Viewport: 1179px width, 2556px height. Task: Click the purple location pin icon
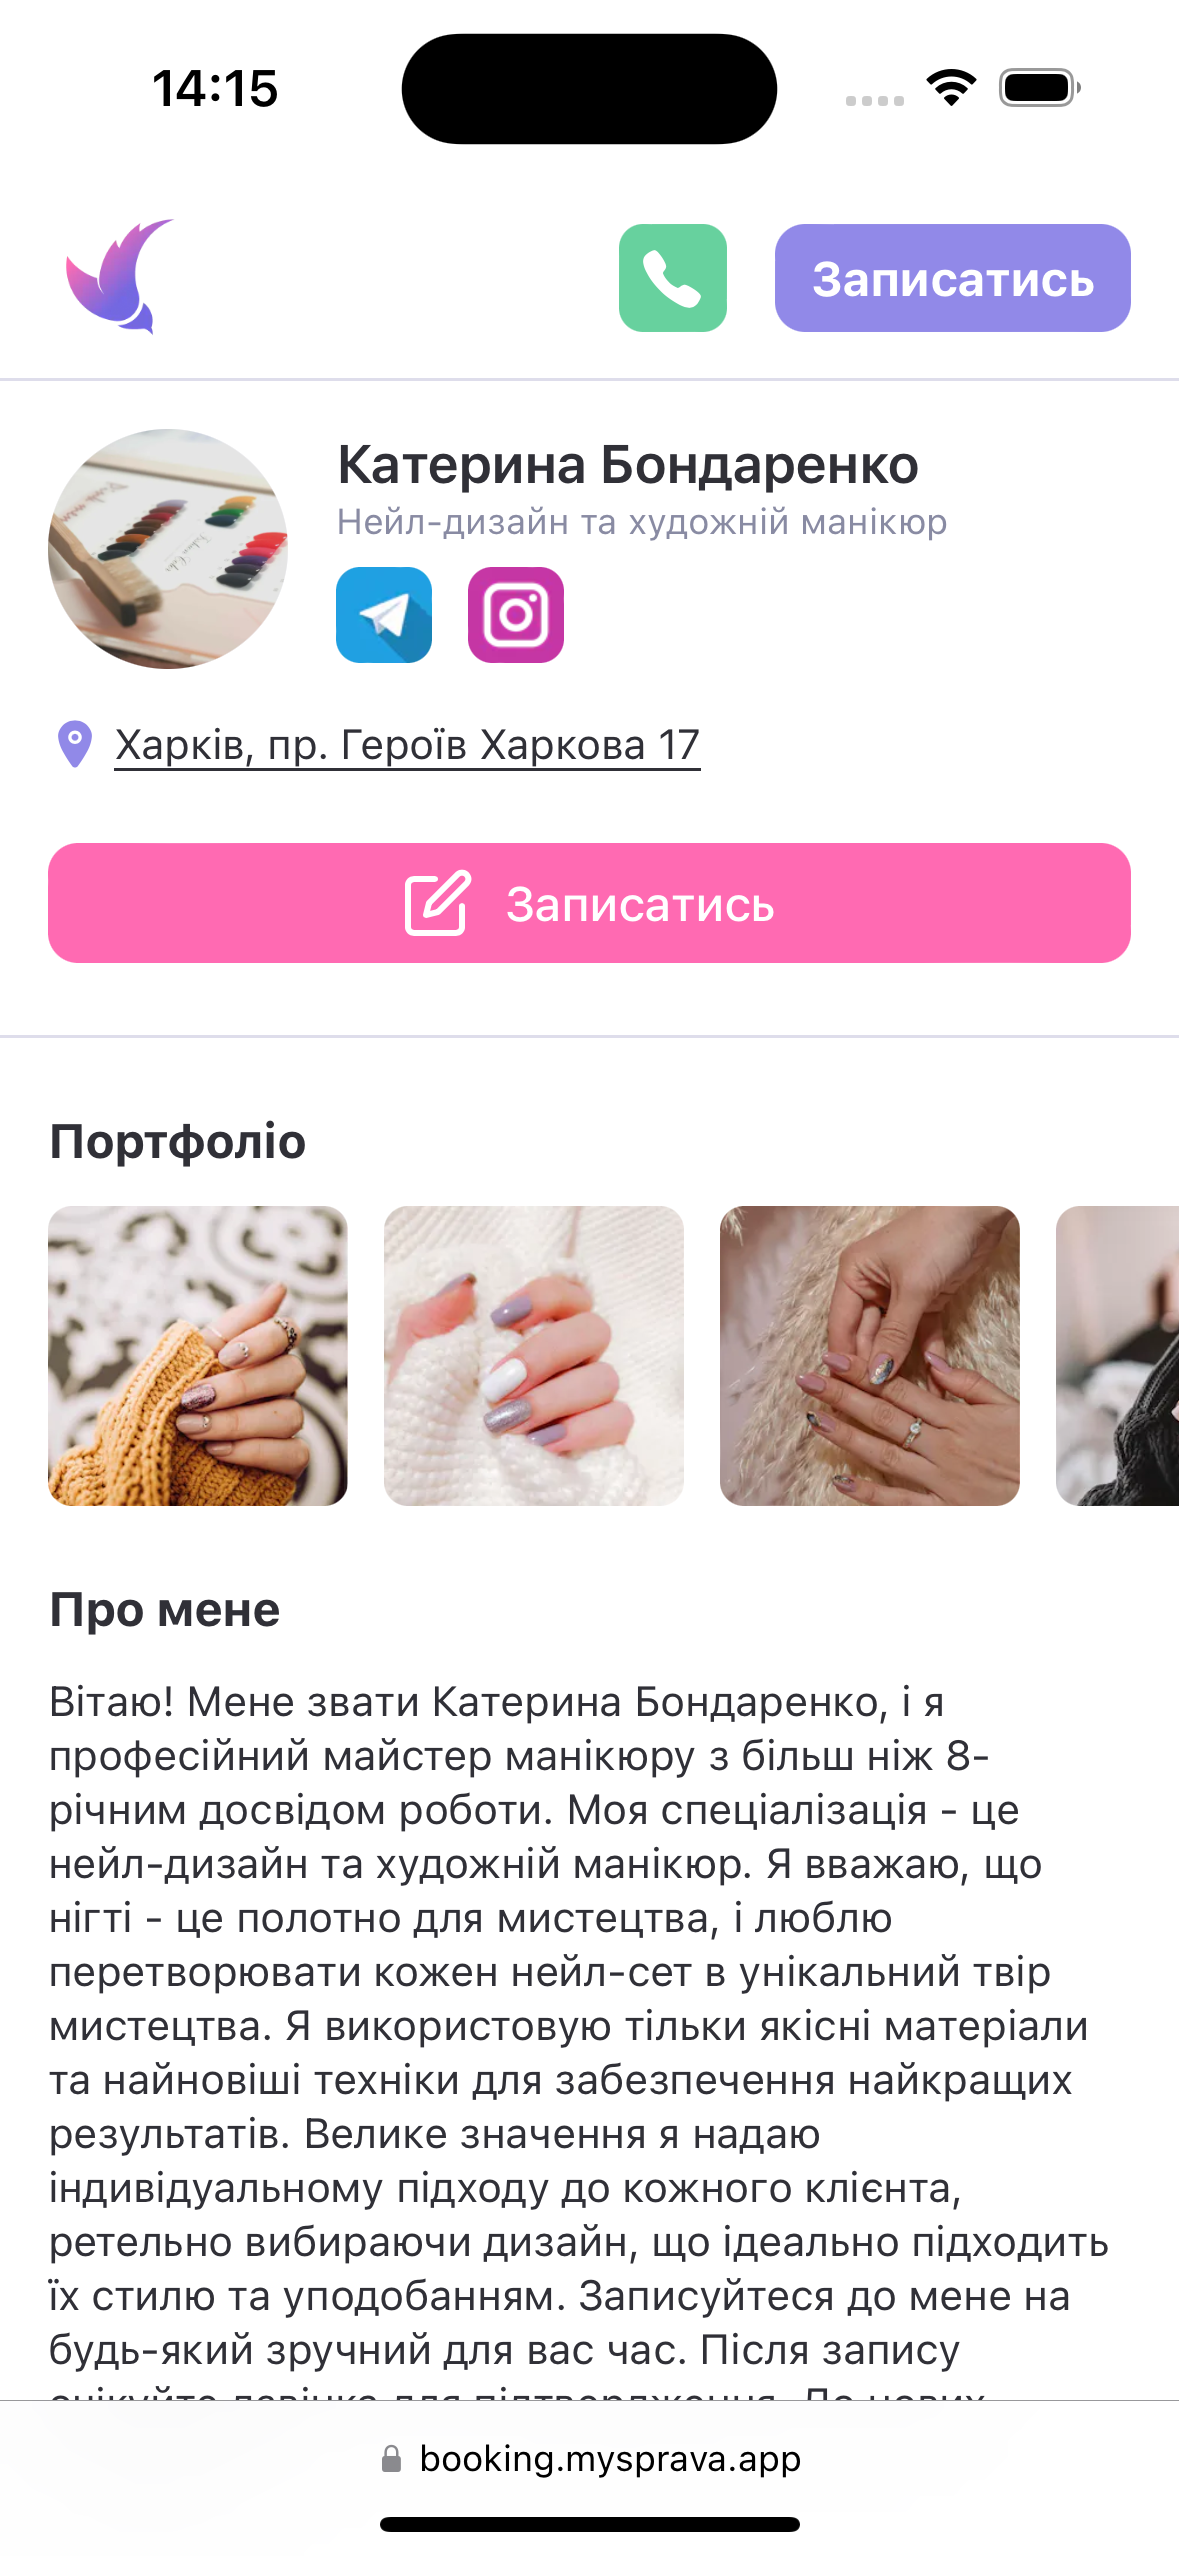[x=75, y=745]
